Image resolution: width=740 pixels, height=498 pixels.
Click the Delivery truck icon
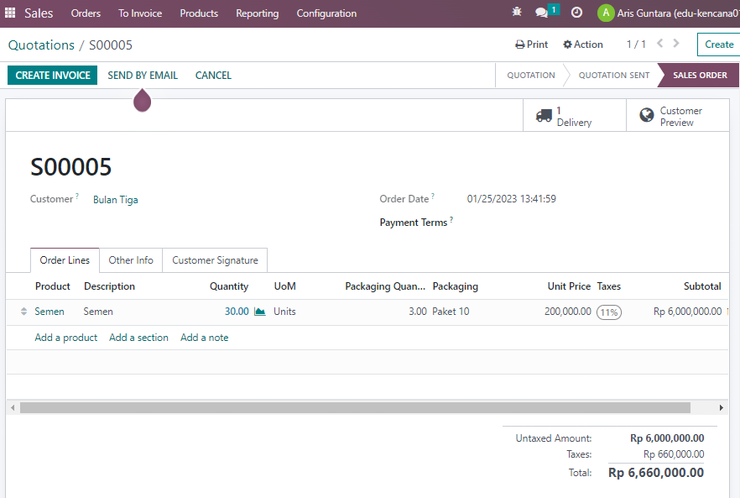[x=544, y=116]
